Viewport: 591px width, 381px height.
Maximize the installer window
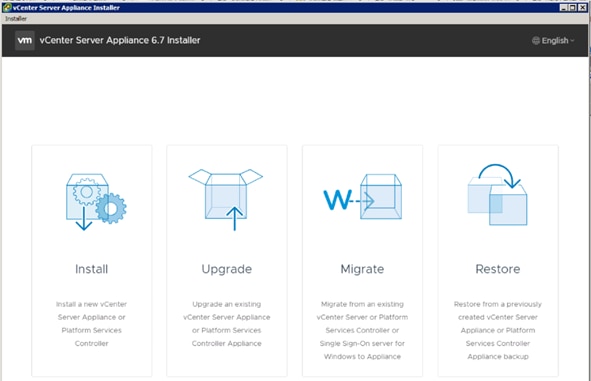[x=573, y=8]
